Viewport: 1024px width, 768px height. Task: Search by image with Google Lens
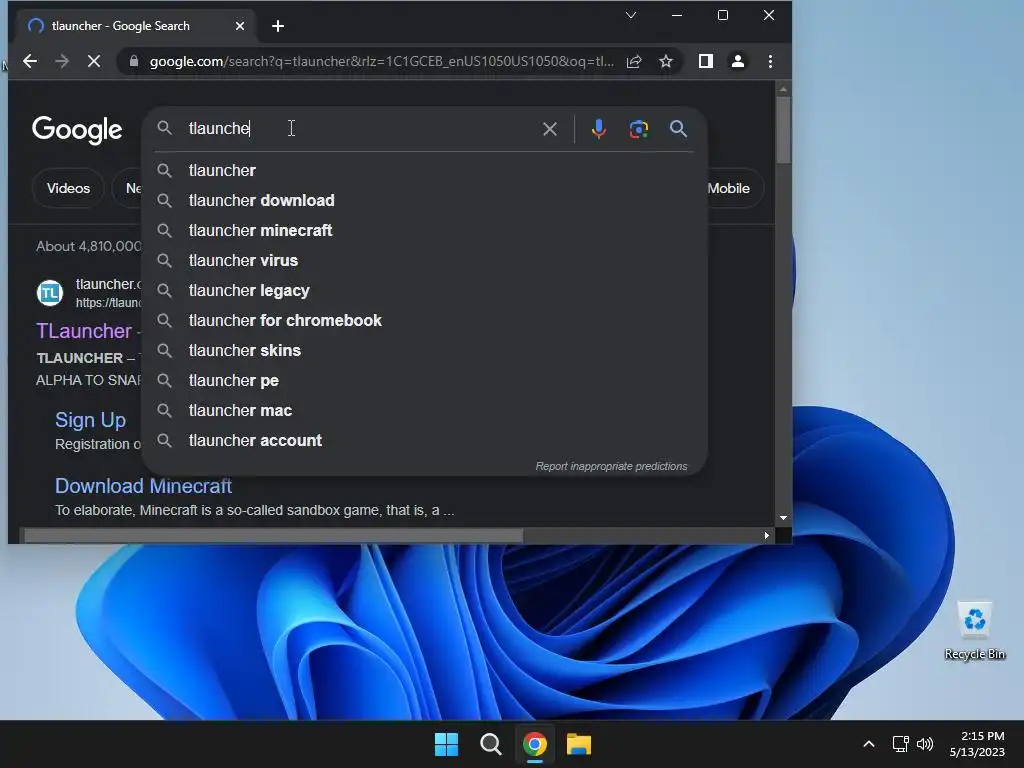639,129
